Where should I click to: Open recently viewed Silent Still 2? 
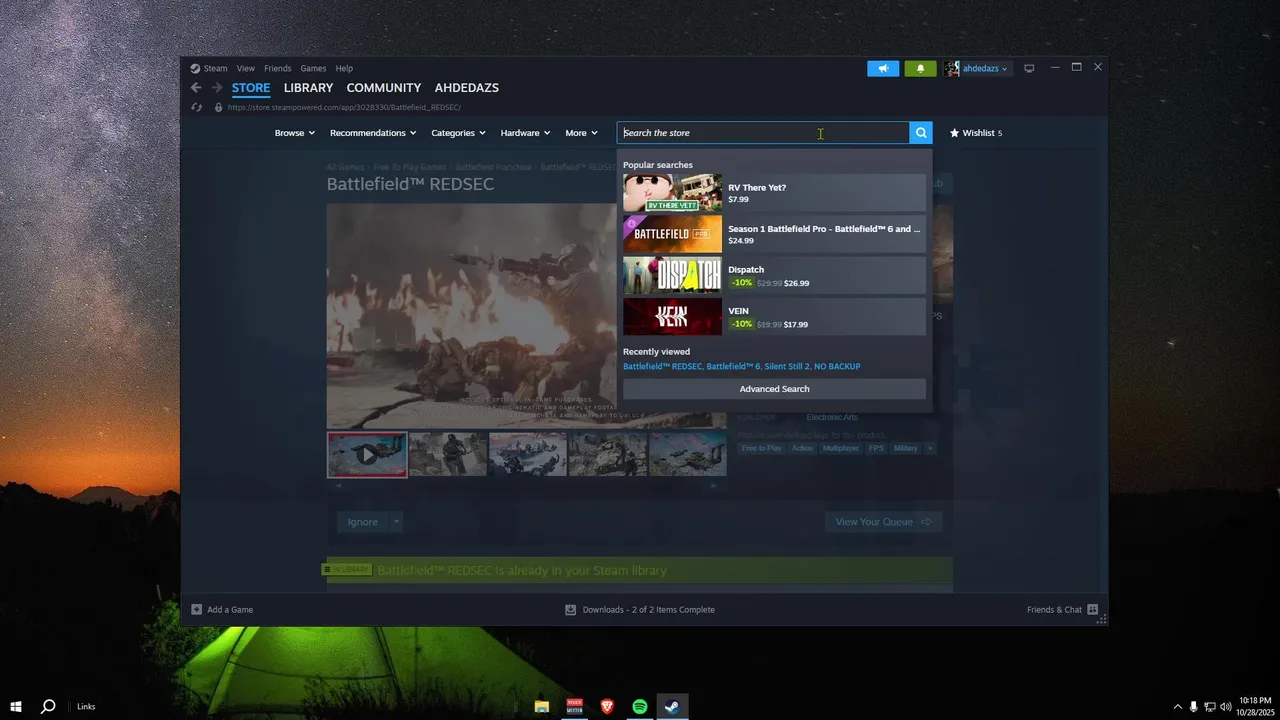tap(786, 366)
